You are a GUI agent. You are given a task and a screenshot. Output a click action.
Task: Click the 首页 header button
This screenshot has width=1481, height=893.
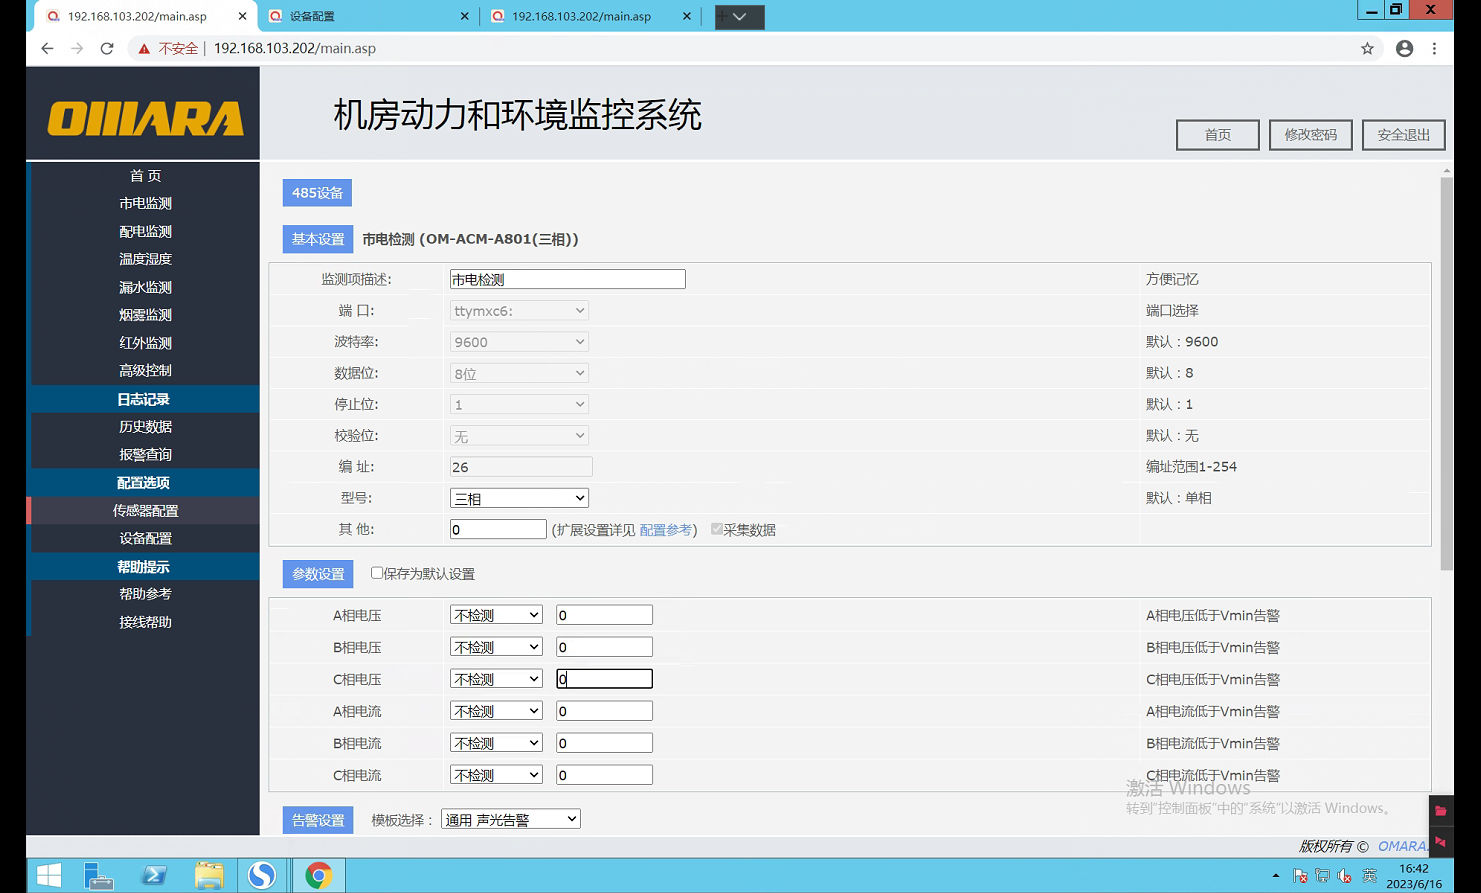pos(1218,135)
